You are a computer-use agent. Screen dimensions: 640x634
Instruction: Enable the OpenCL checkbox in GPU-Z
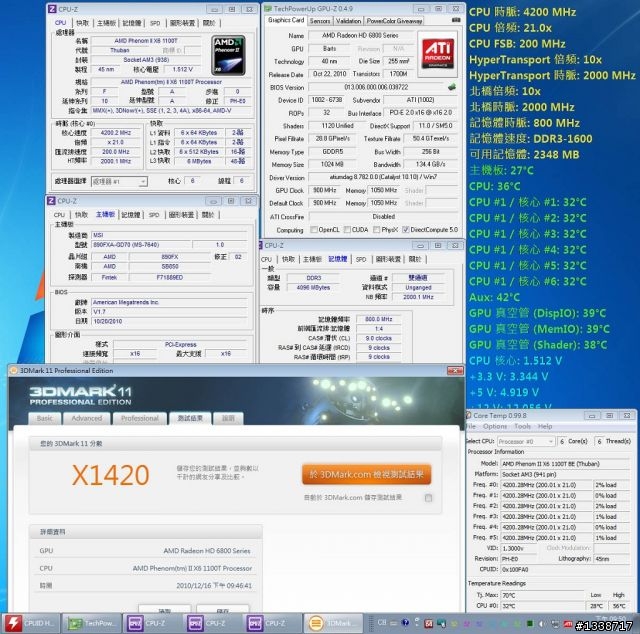pos(314,230)
